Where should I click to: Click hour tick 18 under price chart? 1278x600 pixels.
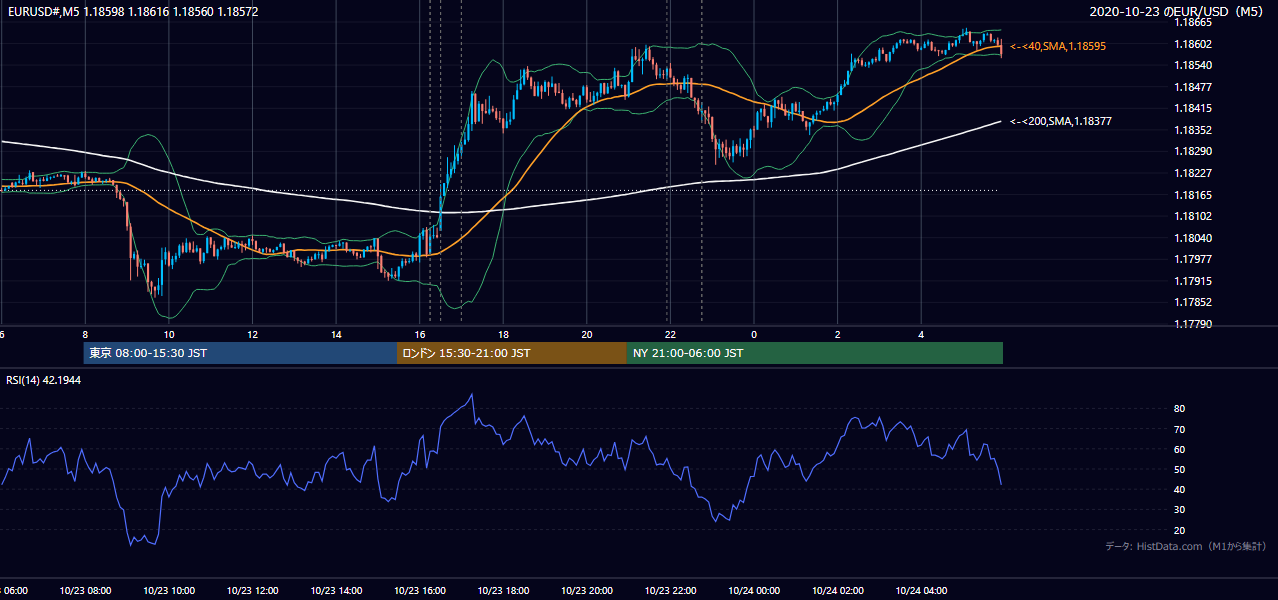click(504, 334)
